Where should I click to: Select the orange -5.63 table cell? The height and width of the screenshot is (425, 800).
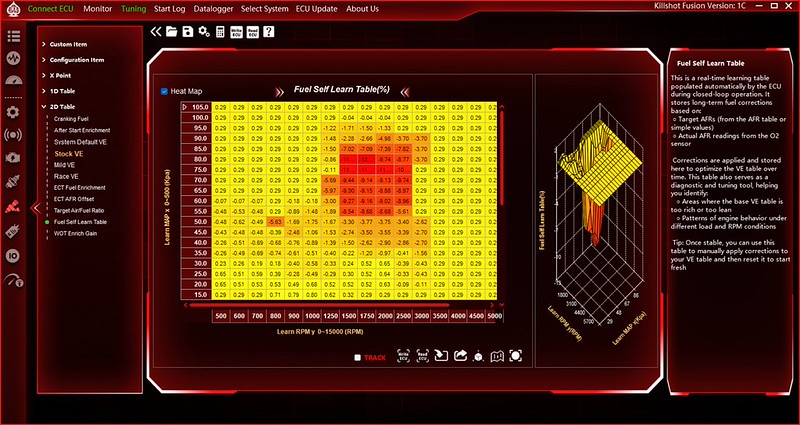click(x=275, y=221)
